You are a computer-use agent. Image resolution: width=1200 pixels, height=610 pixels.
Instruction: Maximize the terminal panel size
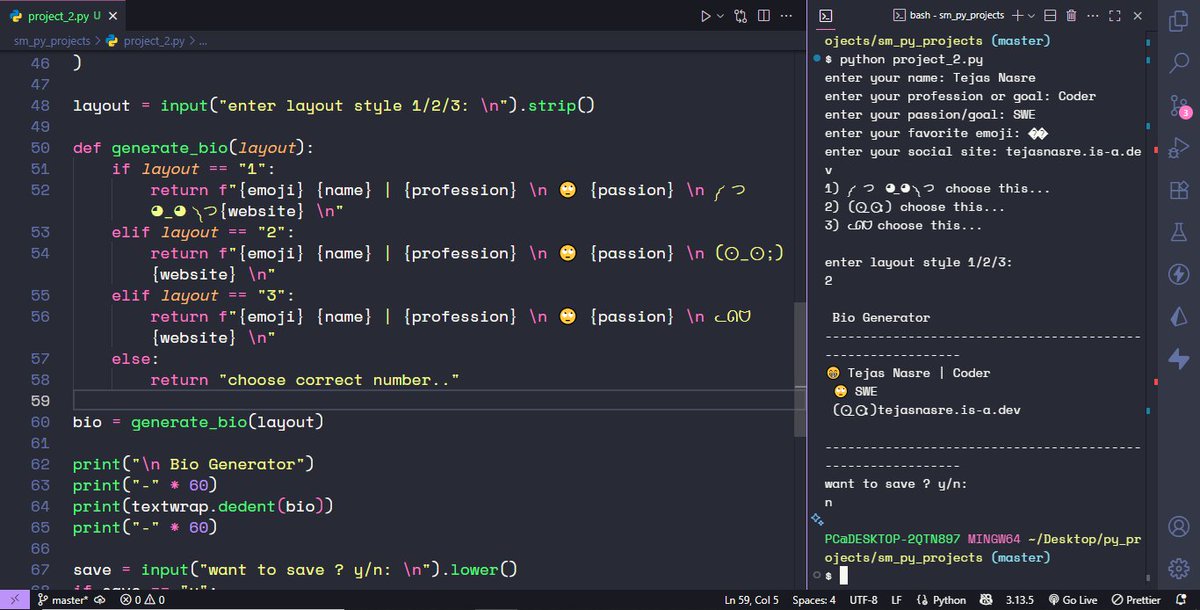(1114, 15)
